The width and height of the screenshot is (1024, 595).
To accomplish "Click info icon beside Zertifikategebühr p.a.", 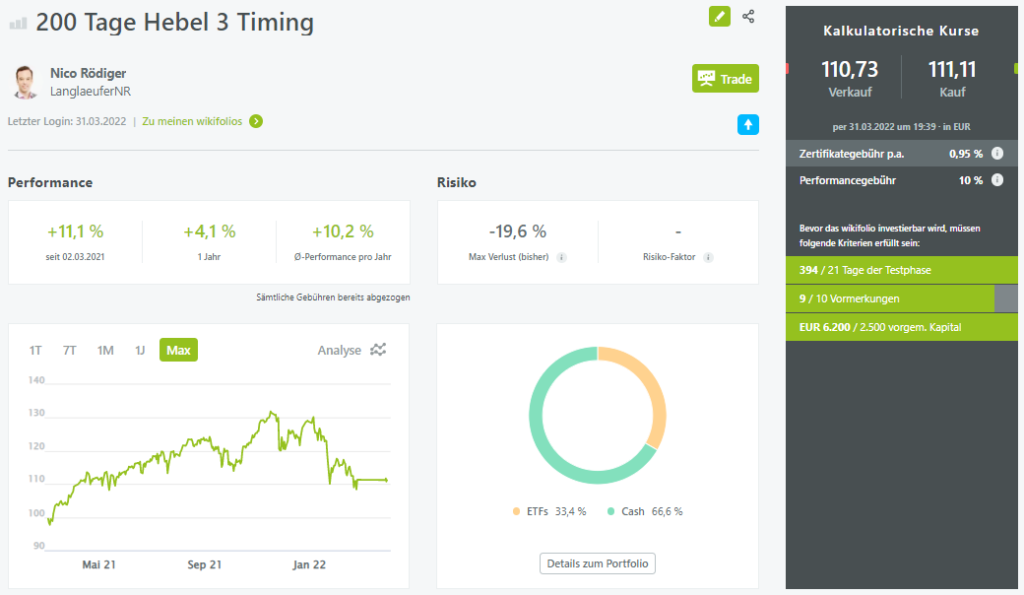I will (997, 153).
